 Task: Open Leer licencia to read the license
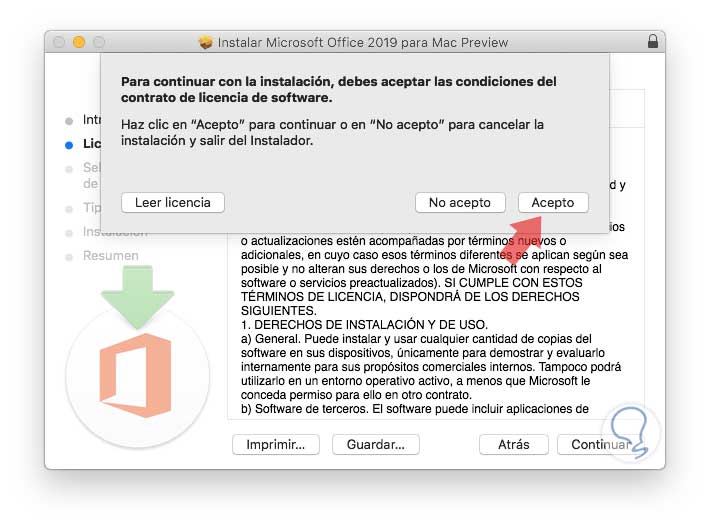point(173,202)
